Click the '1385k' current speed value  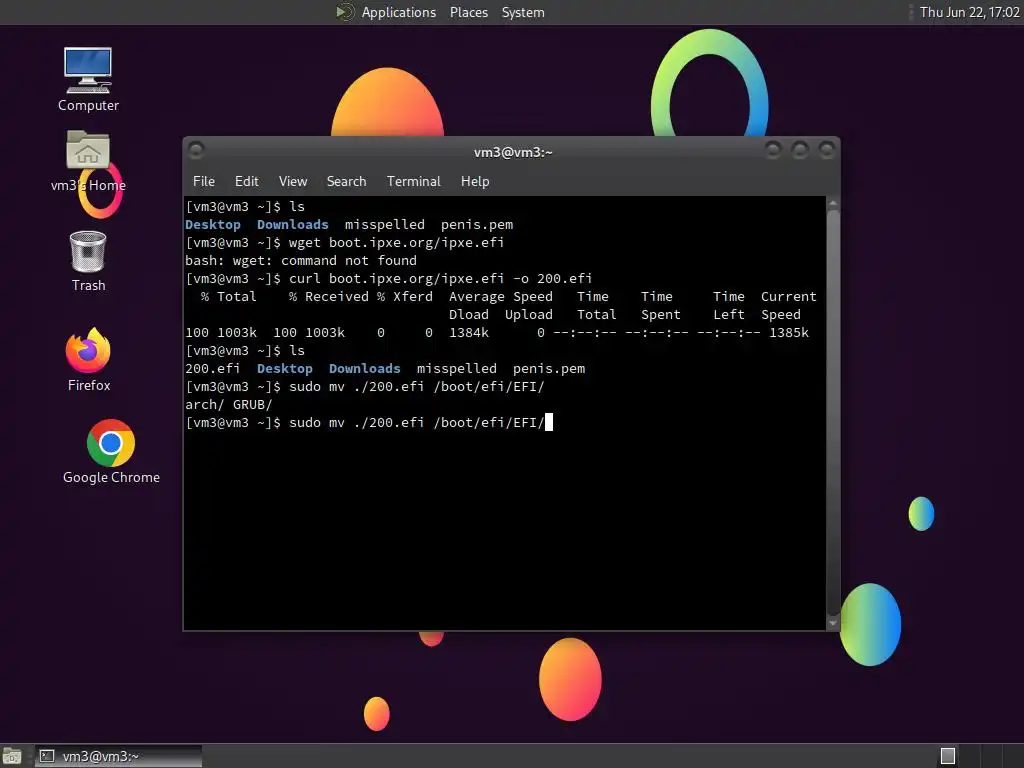(x=788, y=332)
